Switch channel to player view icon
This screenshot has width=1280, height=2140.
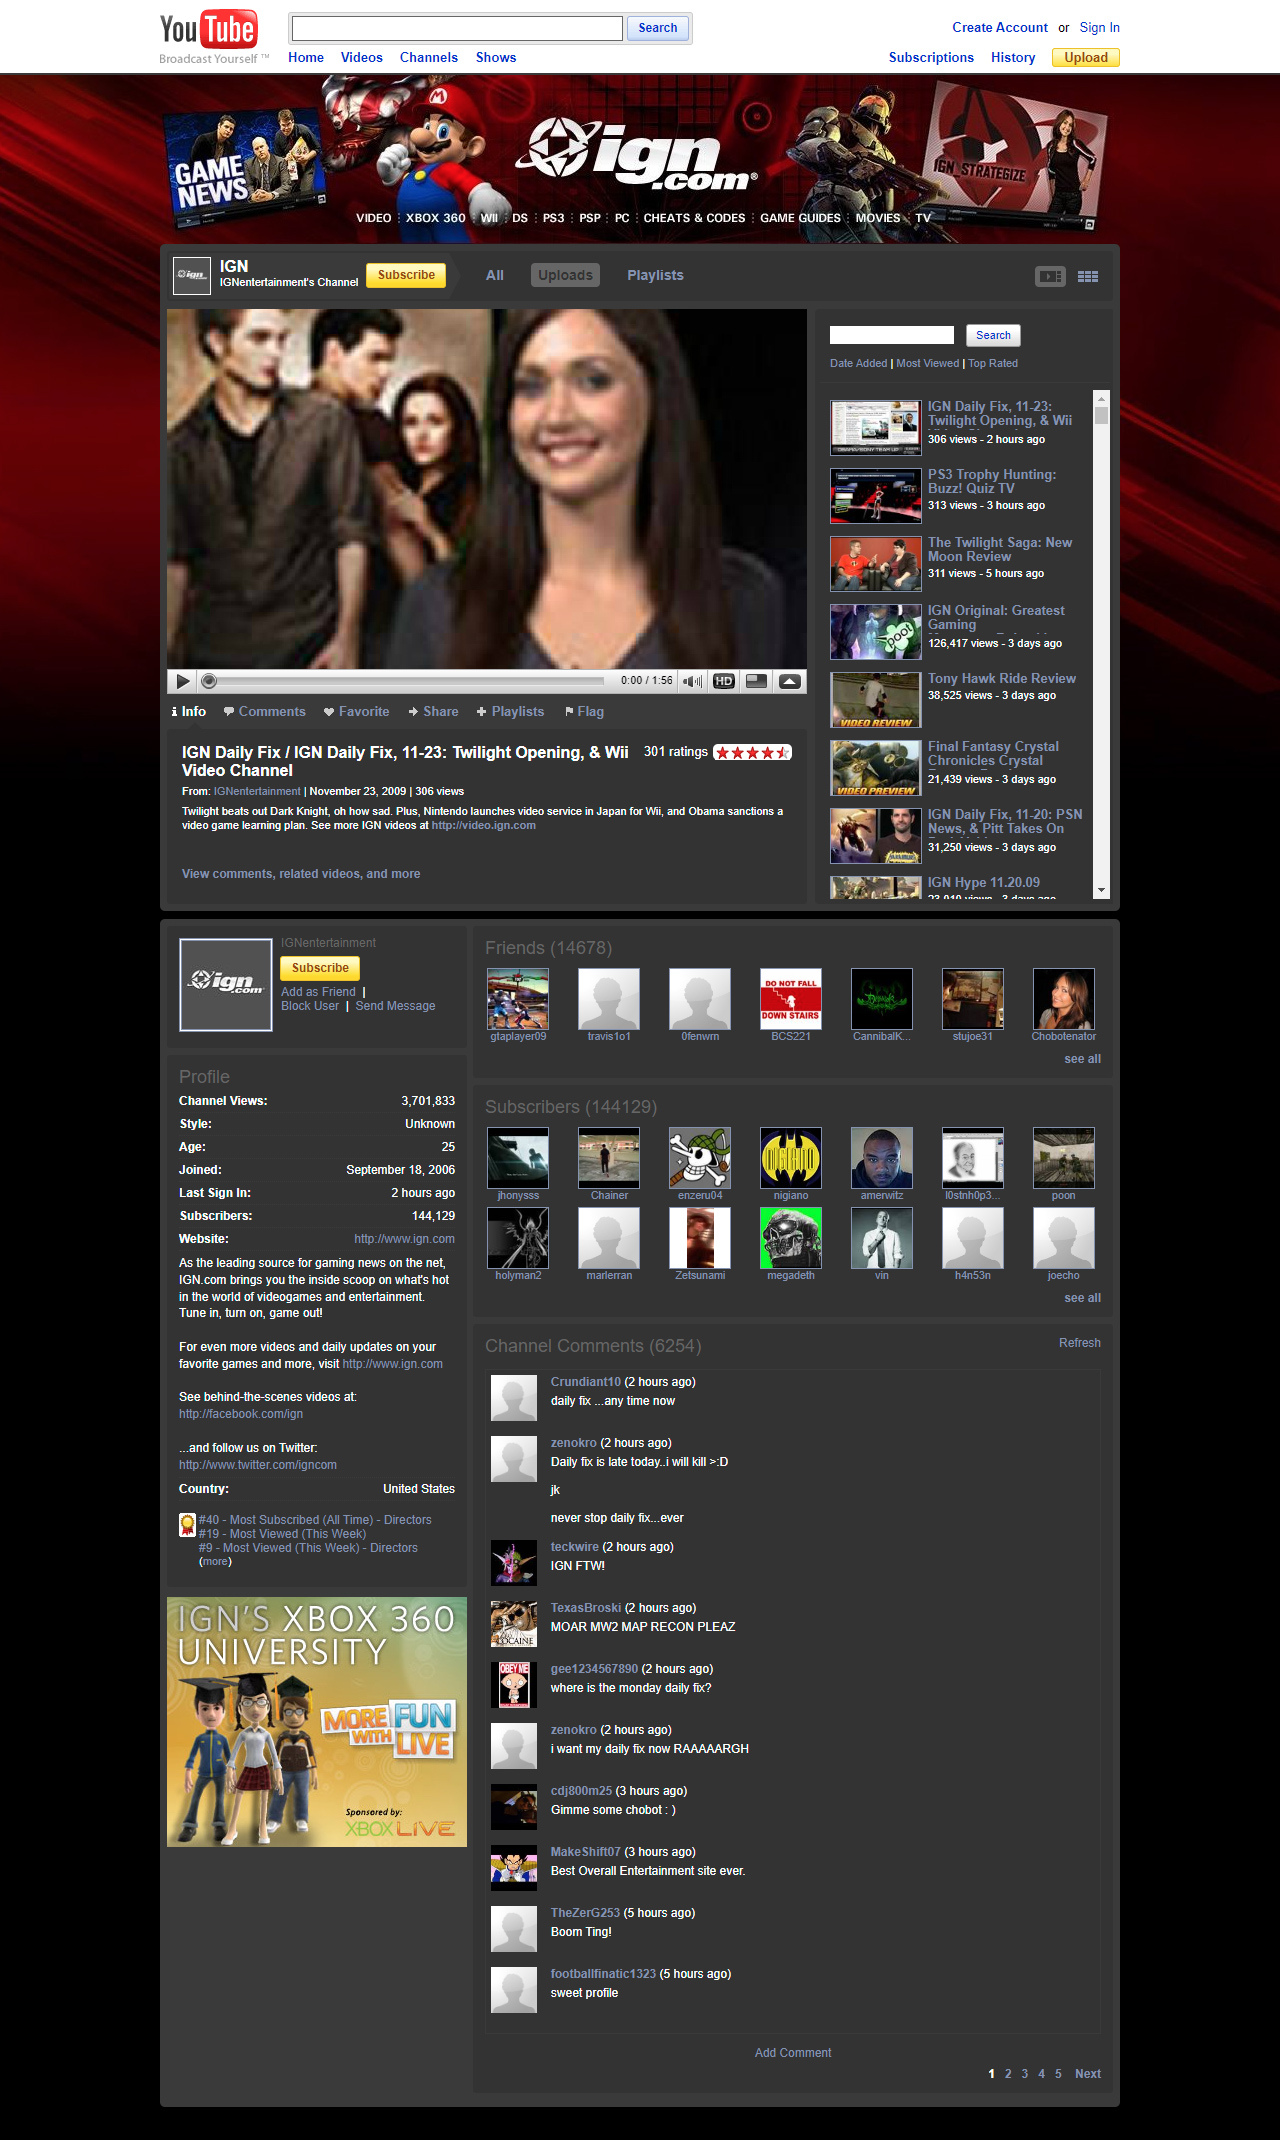pos(1050,276)
